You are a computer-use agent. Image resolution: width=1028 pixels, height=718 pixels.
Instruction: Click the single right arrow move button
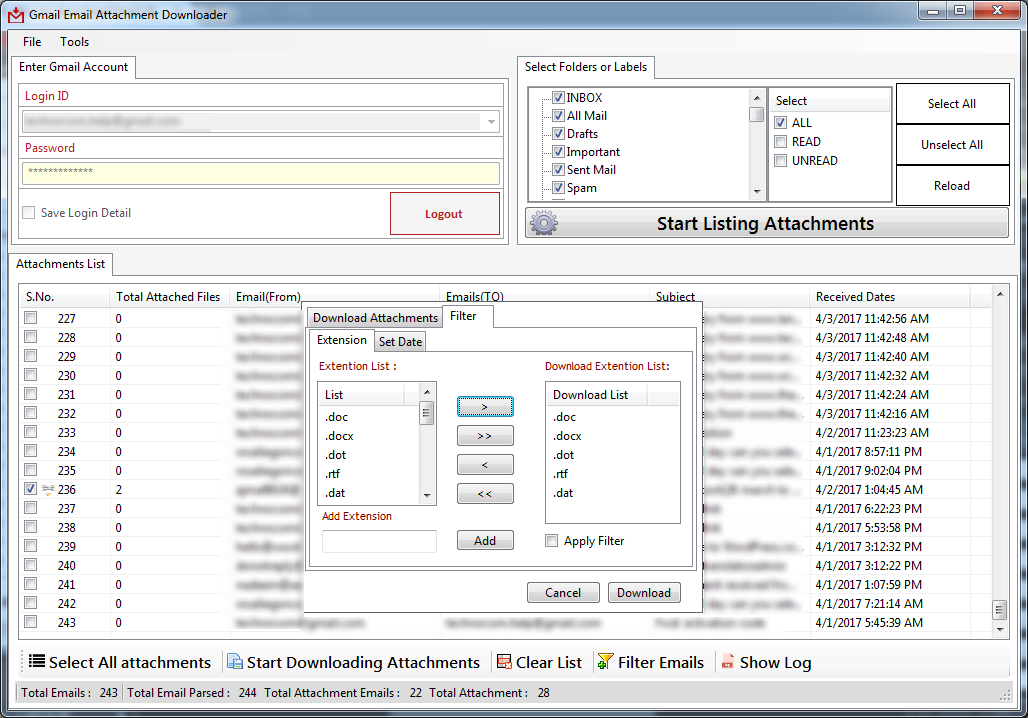pos(485,407)
